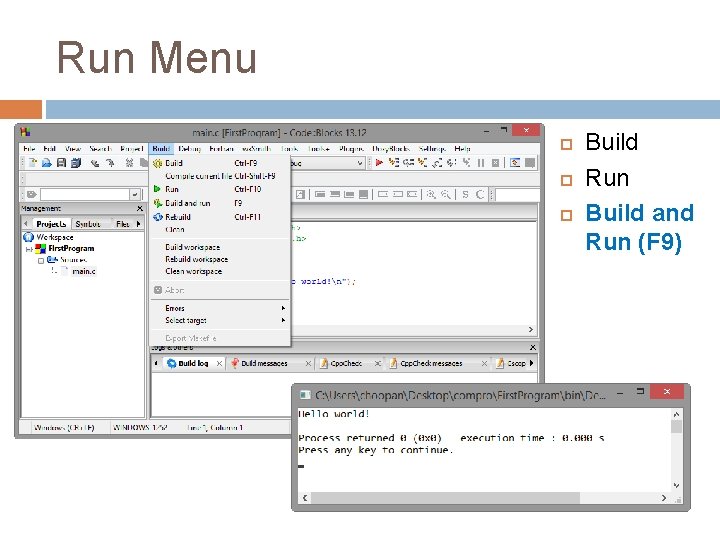Viewport: 720px width, 540px height.
Task: Click the console vertical scrollbar down arrow
Action: click(x=676, y=485)
